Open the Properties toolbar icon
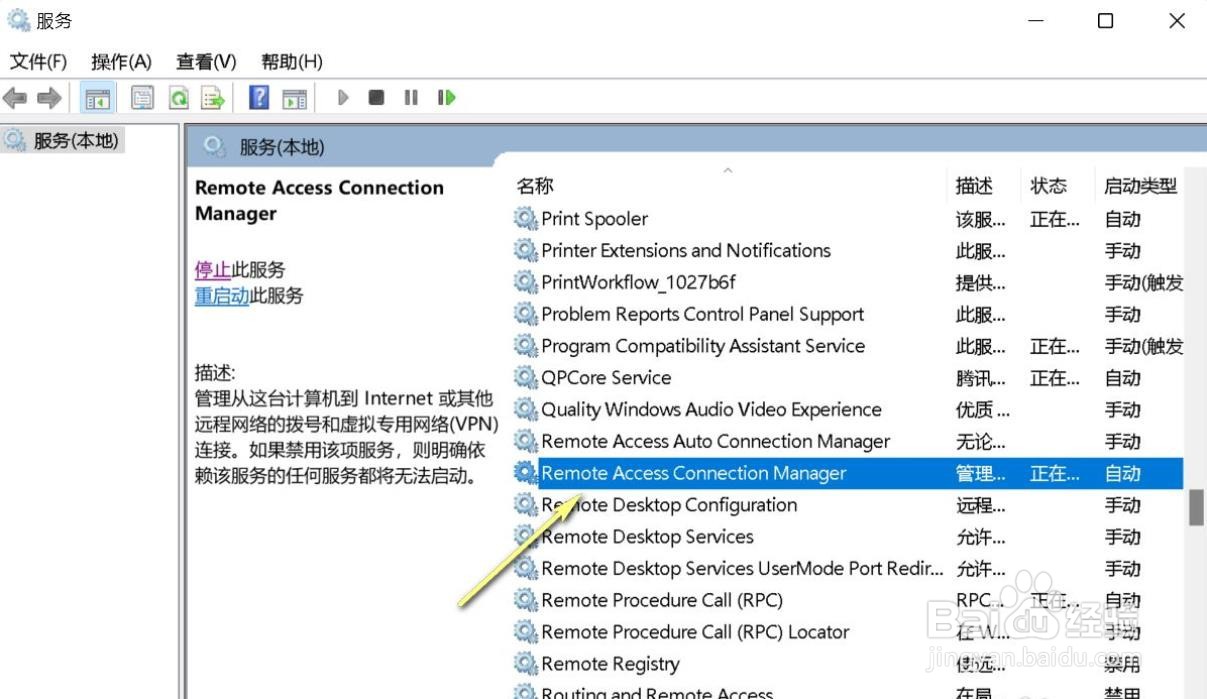Screen dimensions: 1207x699 click(x=143, y=98)
